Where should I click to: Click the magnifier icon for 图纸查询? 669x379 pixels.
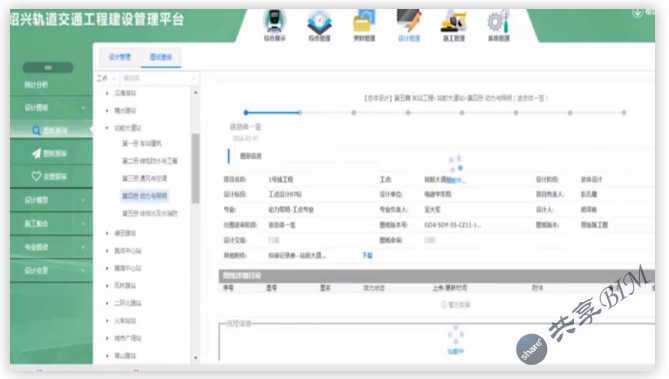coord(36,131)
